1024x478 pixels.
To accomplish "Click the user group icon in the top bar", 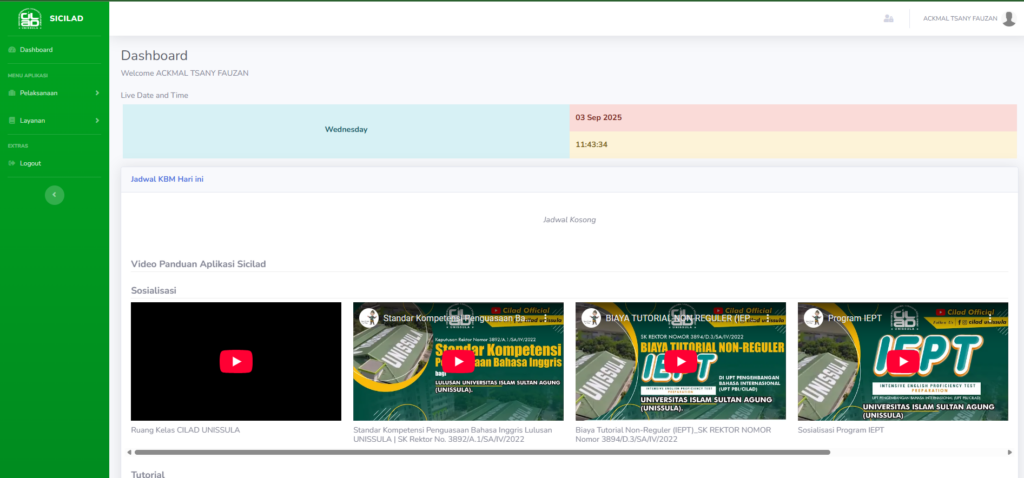I will point(888,18).
